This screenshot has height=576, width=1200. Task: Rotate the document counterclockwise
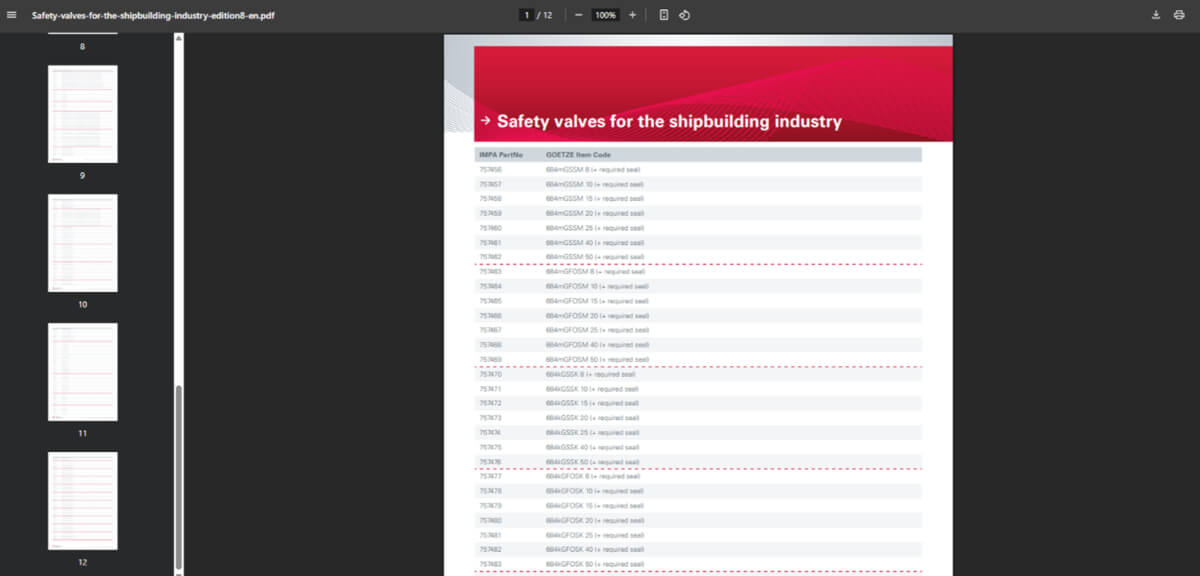click(685, 15)
